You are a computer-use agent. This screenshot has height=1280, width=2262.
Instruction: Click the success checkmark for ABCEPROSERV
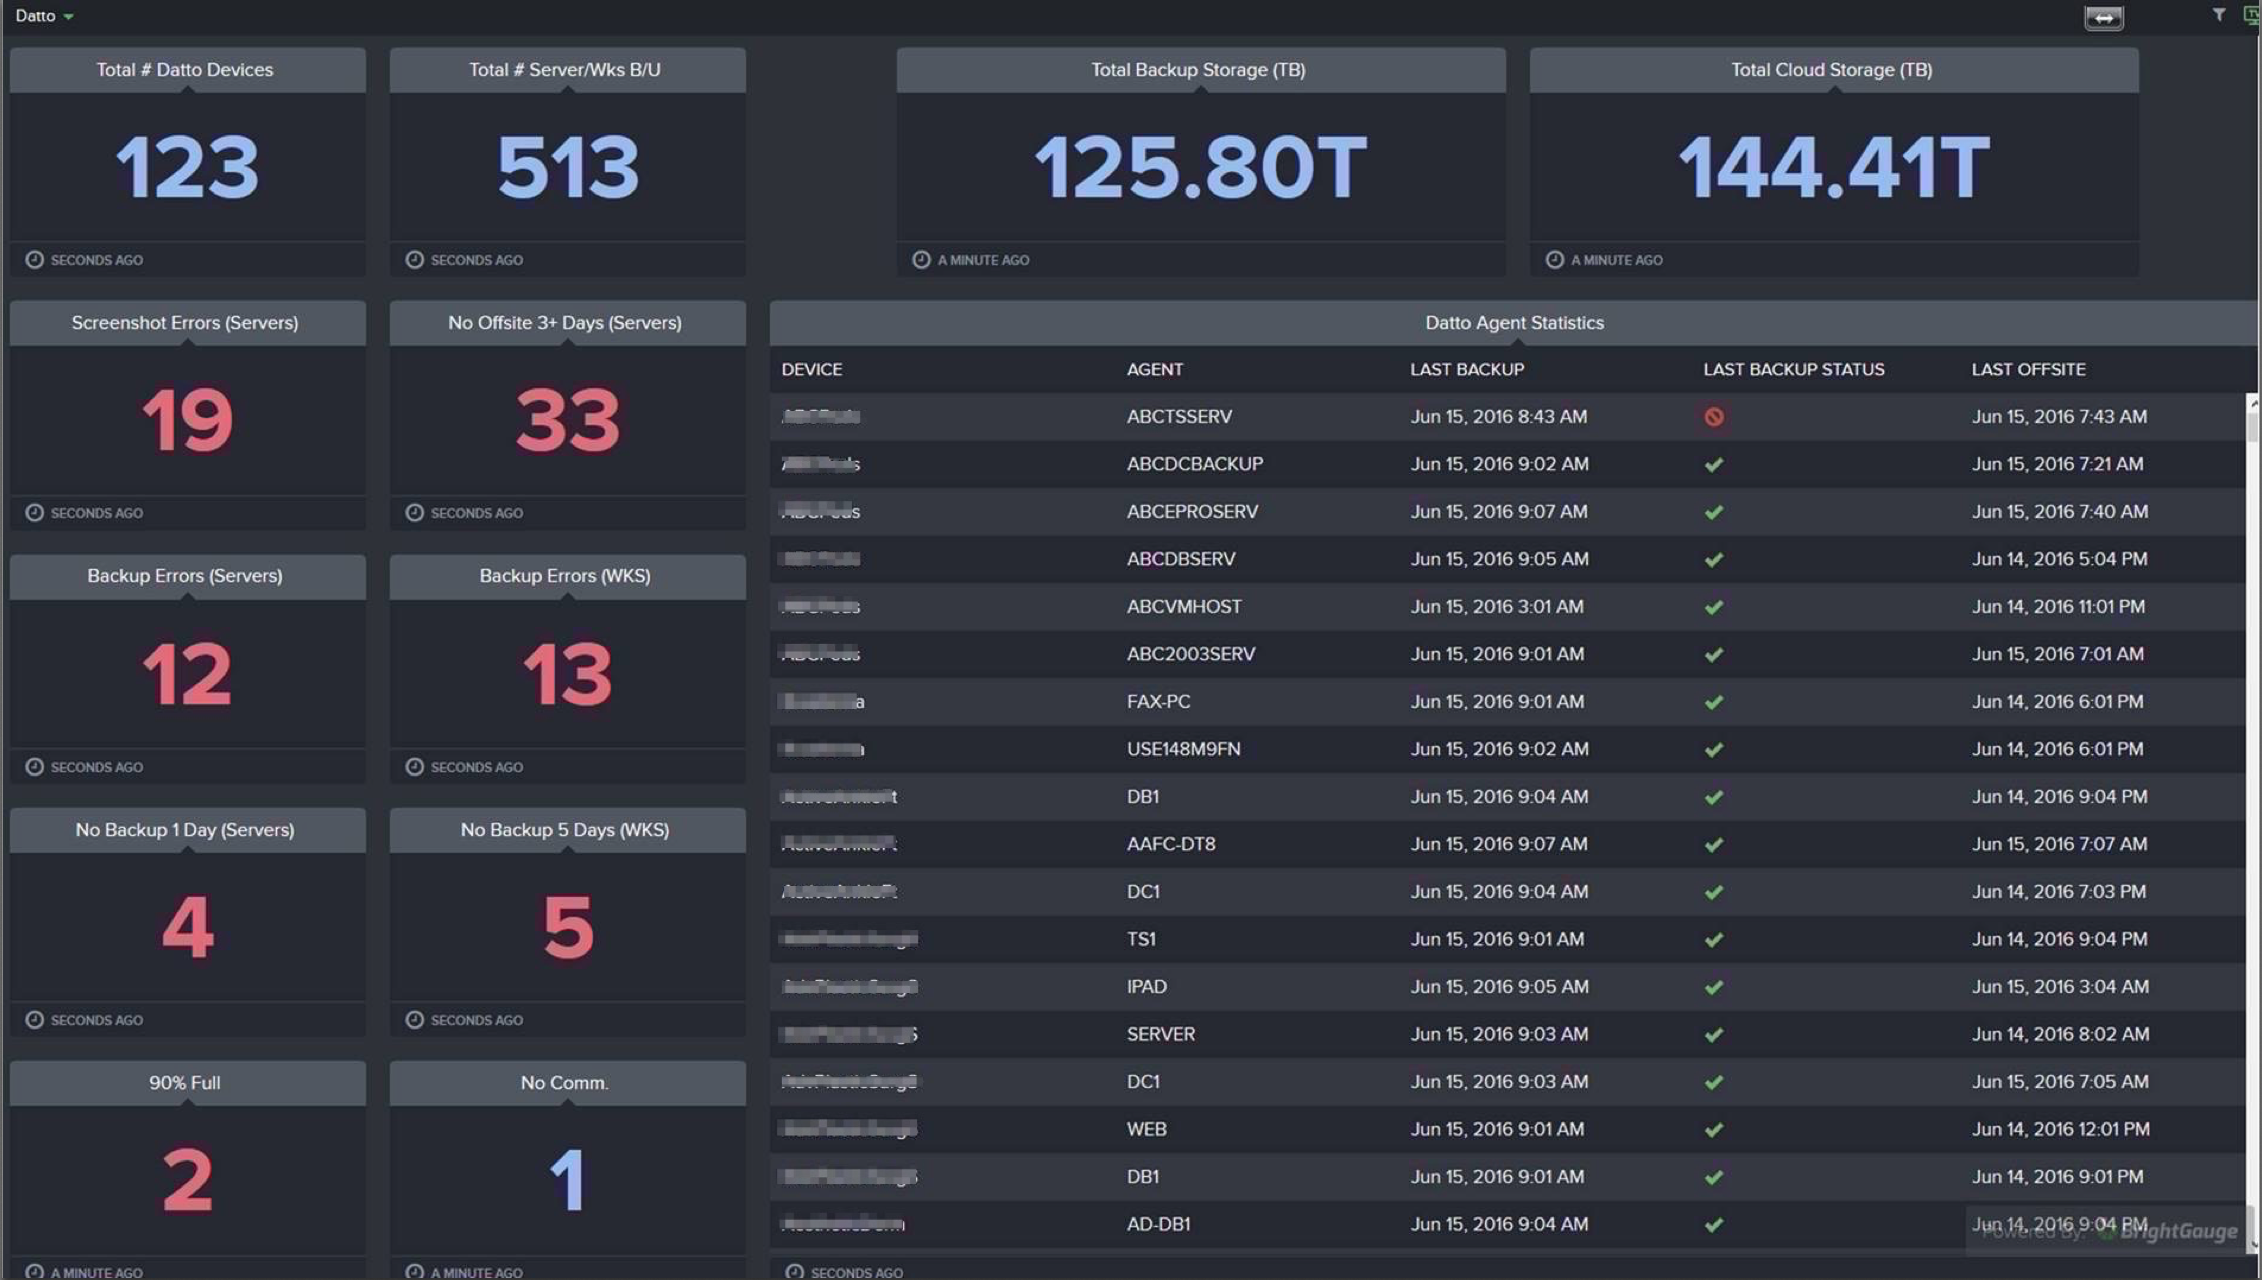pyautogui.click(x=1713, y=512)
